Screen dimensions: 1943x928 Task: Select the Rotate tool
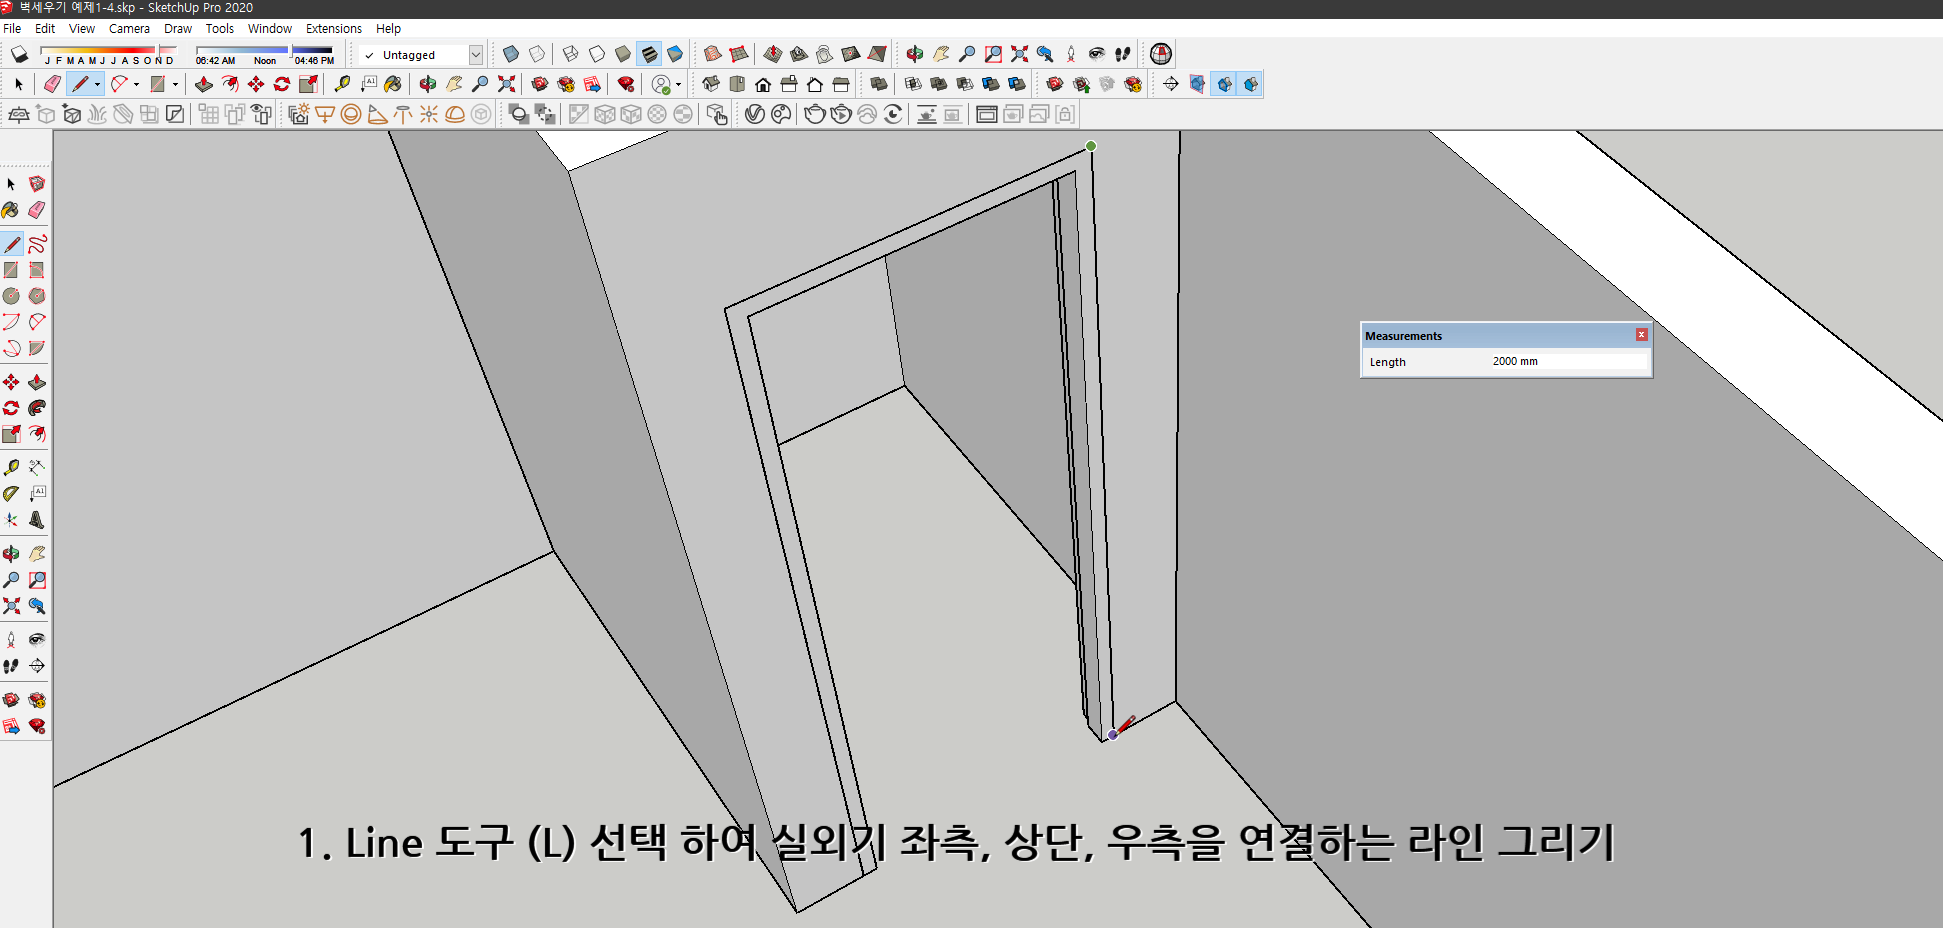(282, 84)
